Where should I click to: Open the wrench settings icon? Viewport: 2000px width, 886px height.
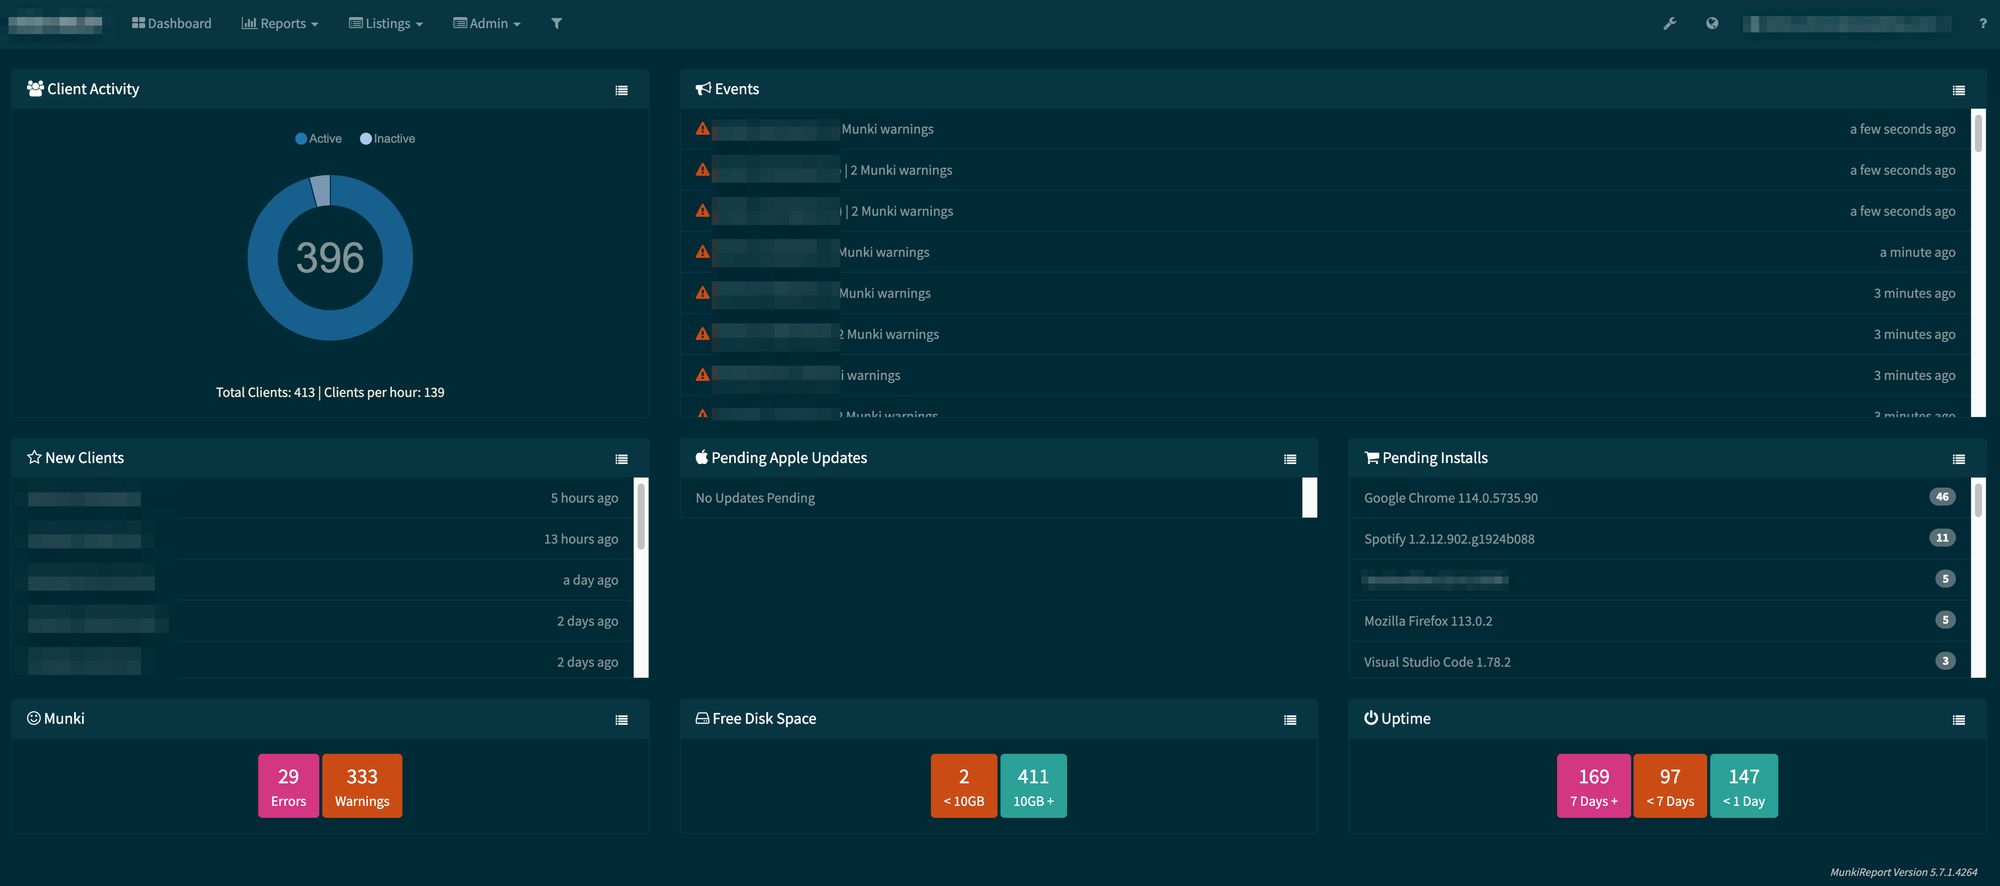[1669, 23]
